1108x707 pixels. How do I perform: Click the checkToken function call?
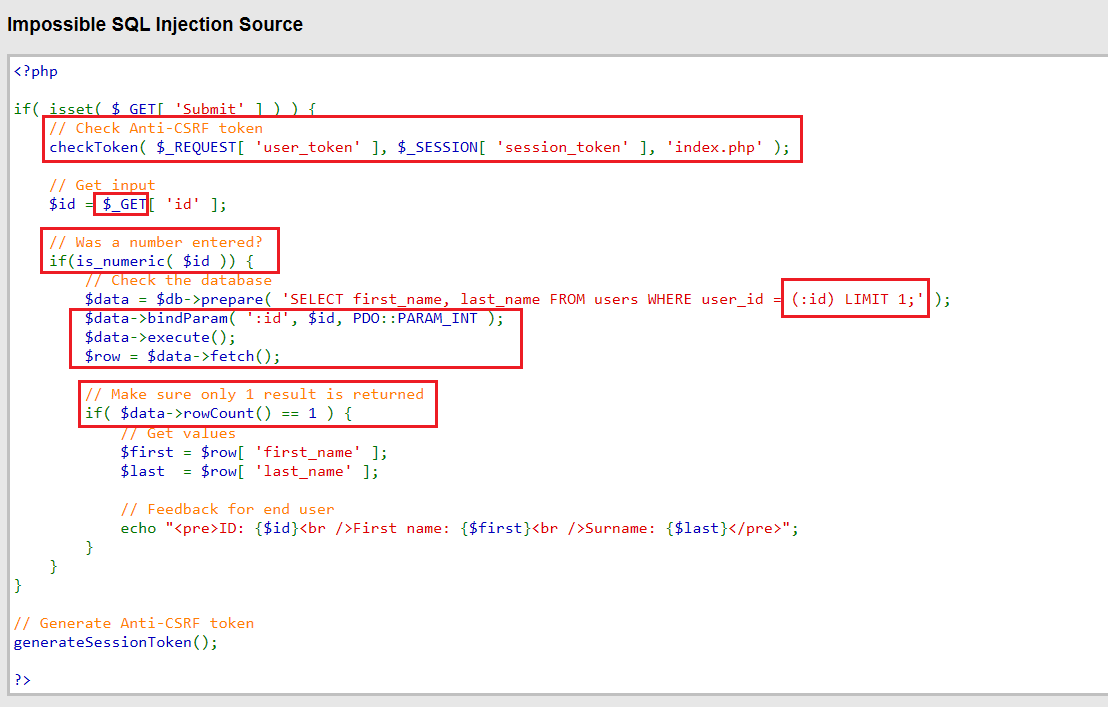pos(419,148)
